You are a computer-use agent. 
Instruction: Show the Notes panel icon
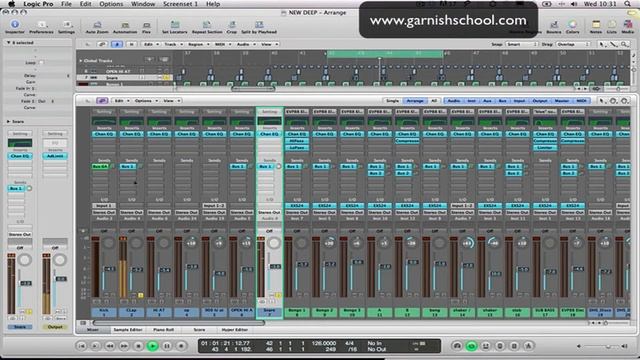coord(596,27)
